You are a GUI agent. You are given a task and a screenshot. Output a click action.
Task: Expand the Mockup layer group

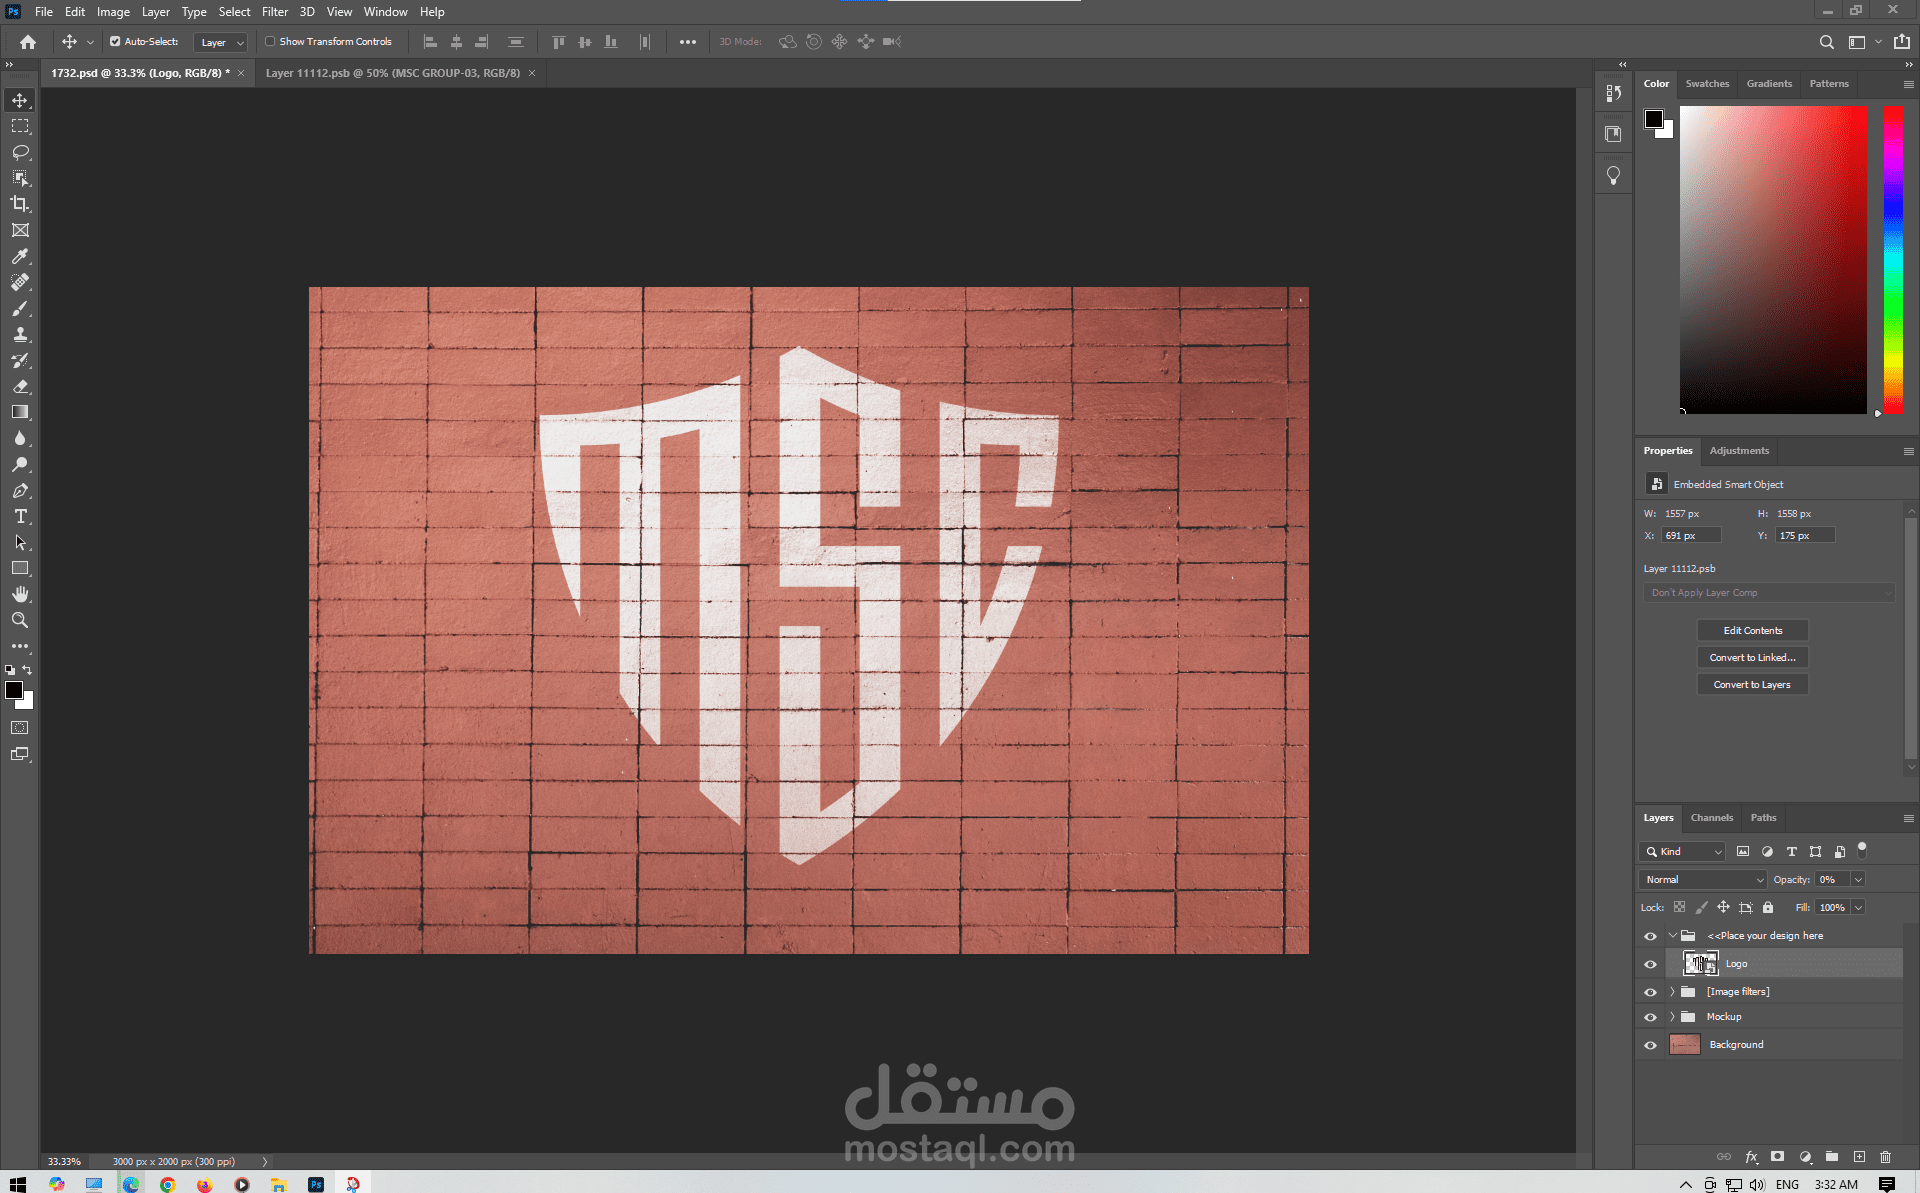coord(1672,1017)
